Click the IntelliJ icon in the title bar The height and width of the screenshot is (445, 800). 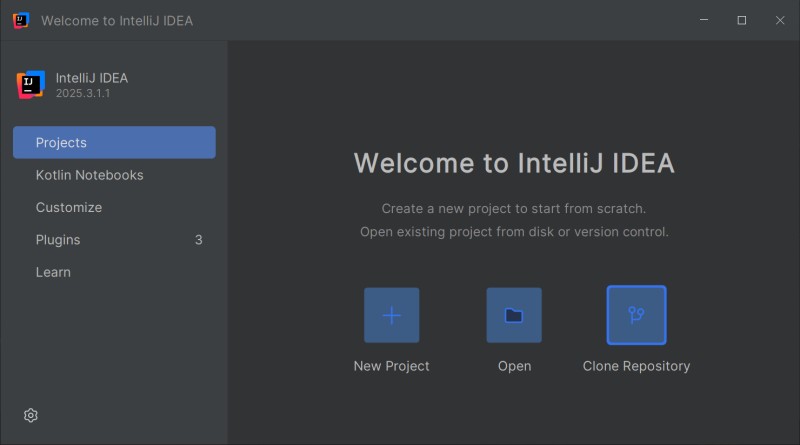click(x=21, y=20)
